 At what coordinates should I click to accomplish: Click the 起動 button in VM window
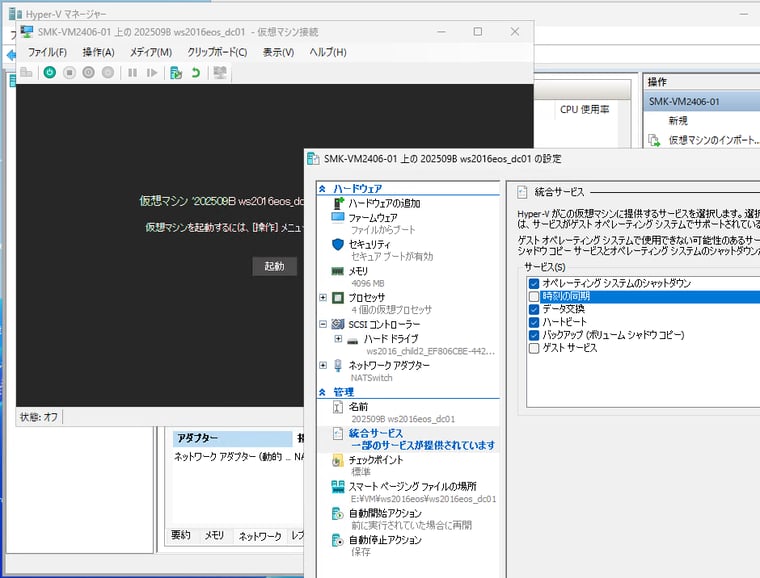[x=274, y=266]
